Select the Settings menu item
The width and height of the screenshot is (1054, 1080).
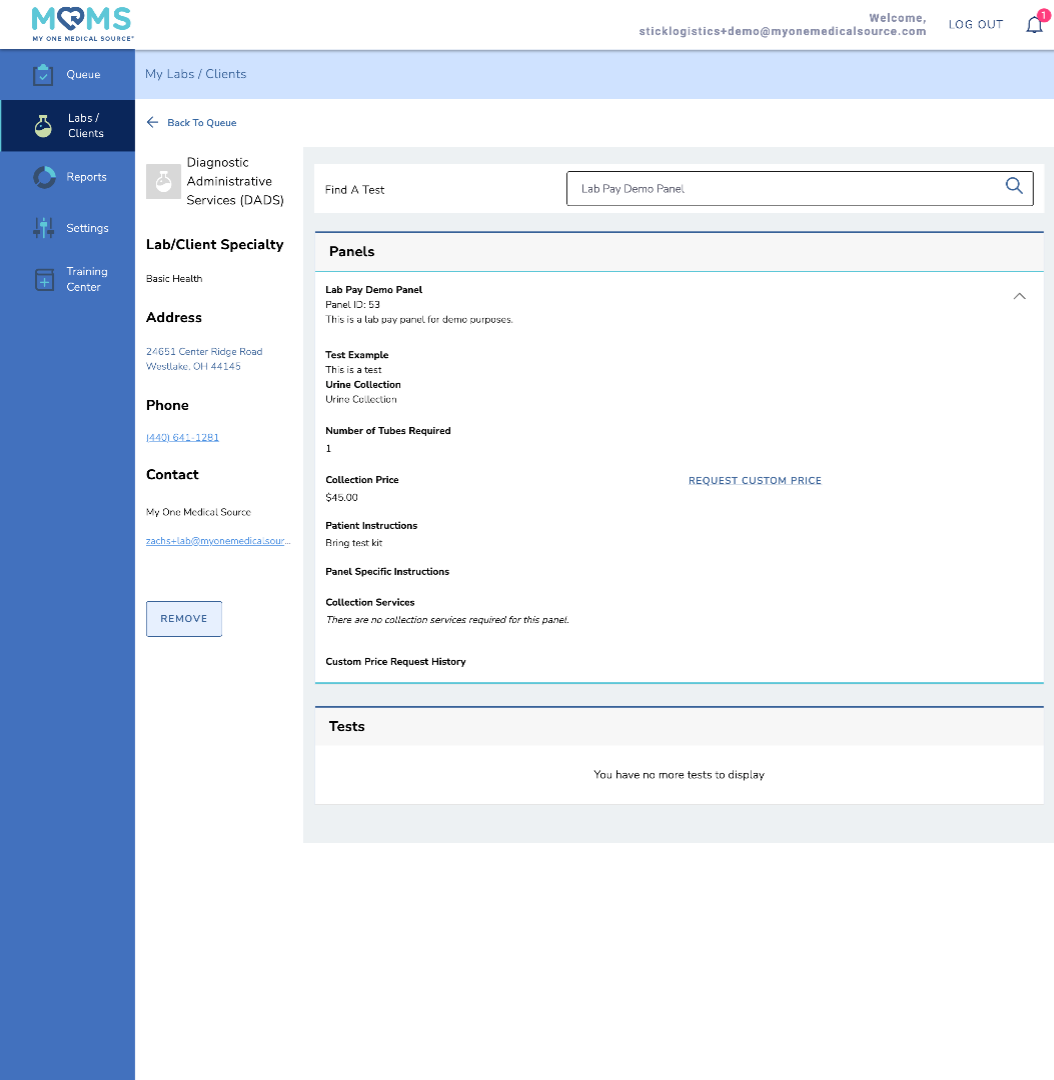click(87, 228)
